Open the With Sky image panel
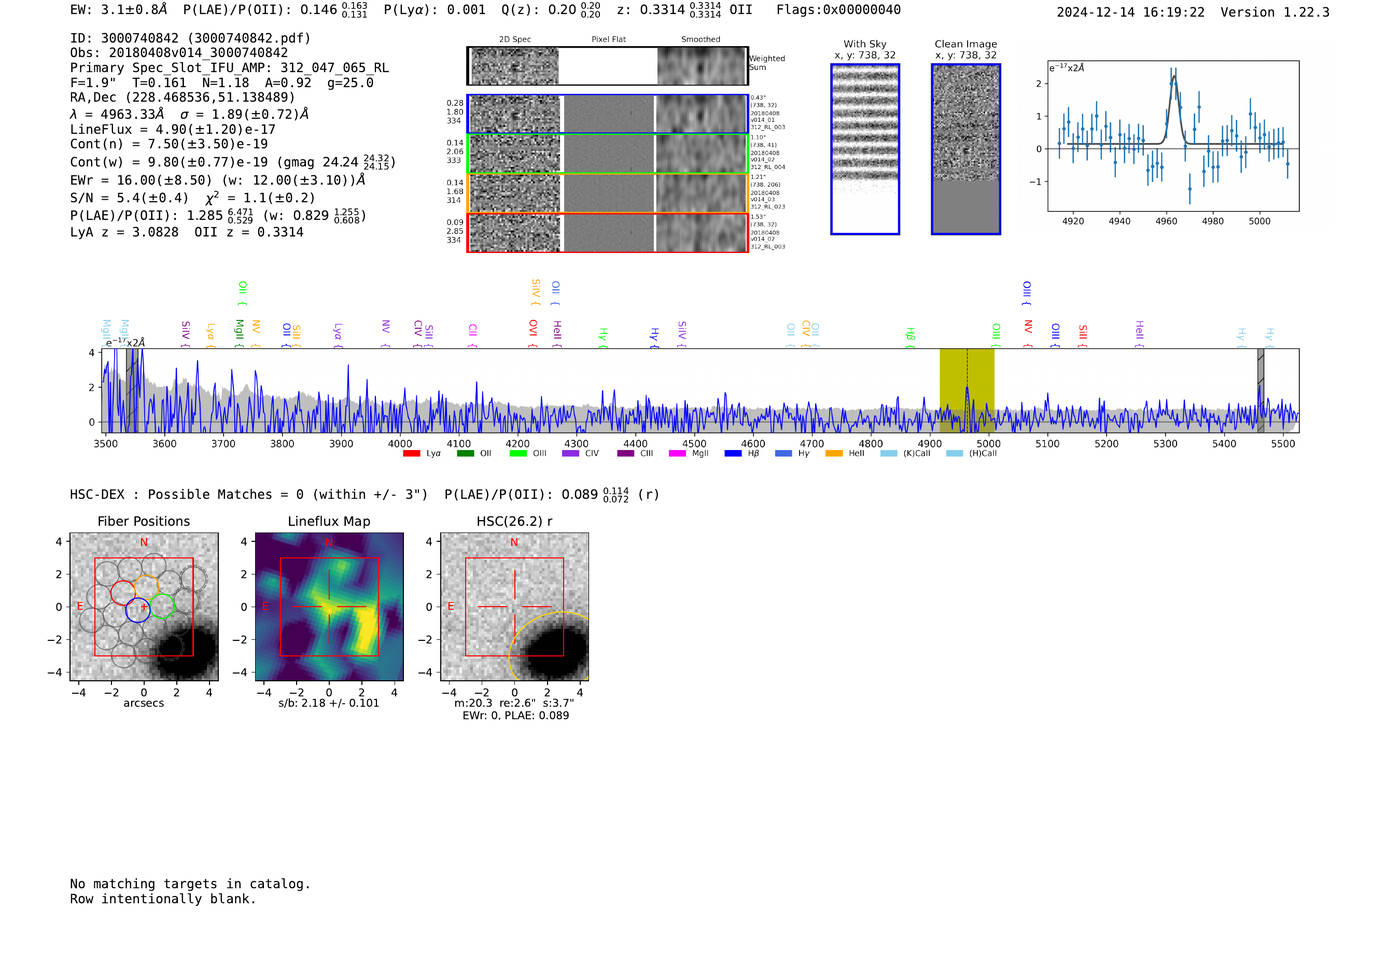The image size is (1400, 953). click(865, 149)
